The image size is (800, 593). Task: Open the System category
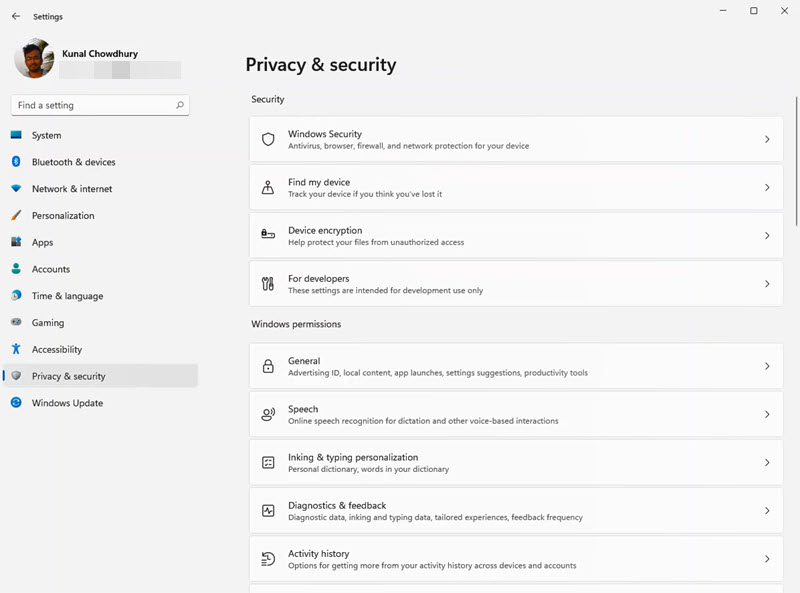pos(101,135)
